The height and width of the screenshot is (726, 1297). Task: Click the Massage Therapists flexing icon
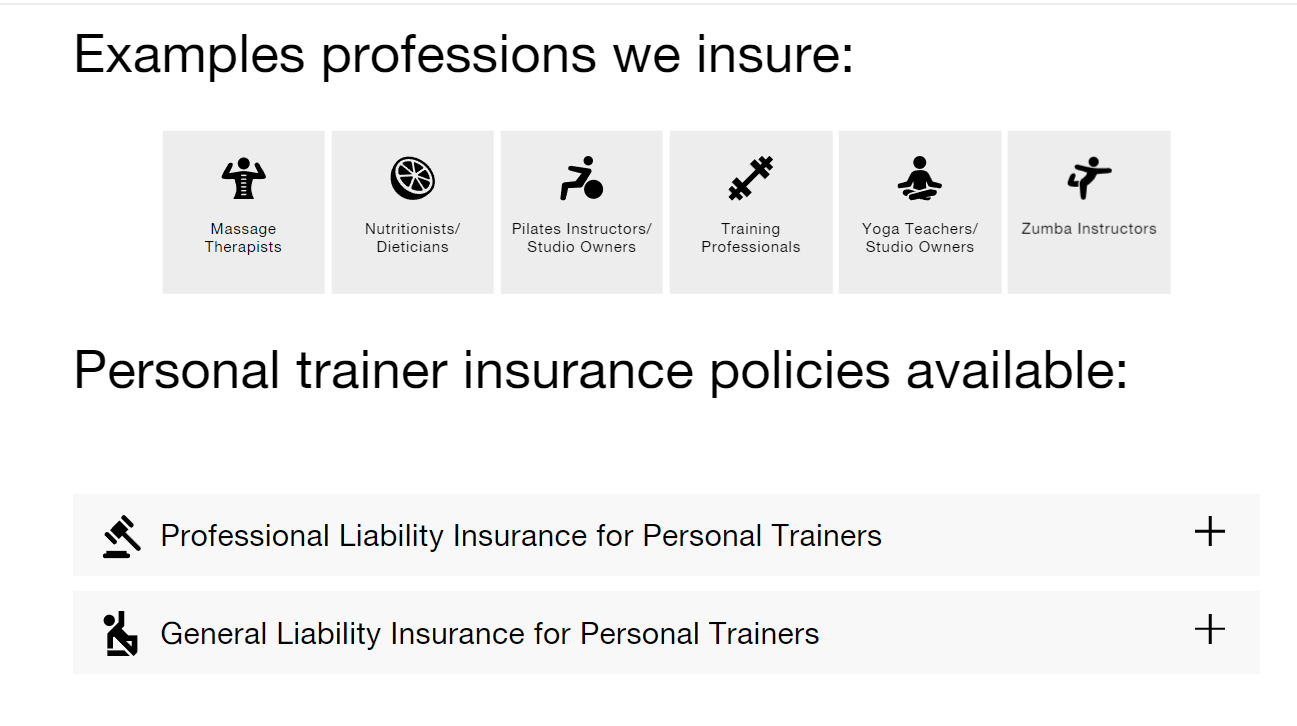[243, 178]
